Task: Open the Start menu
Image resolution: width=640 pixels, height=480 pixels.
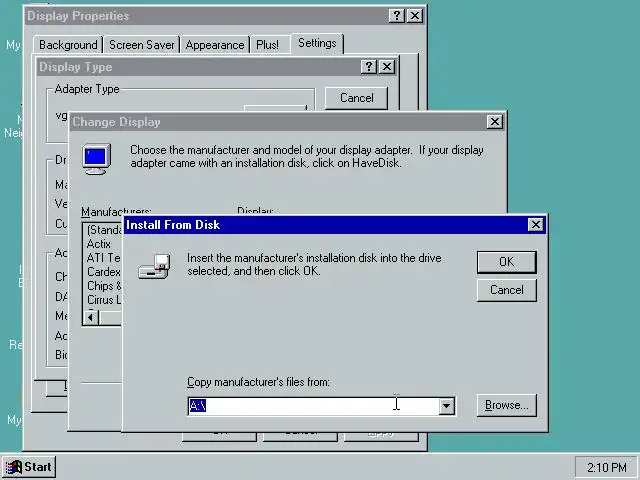Action: tap(29, 467)
